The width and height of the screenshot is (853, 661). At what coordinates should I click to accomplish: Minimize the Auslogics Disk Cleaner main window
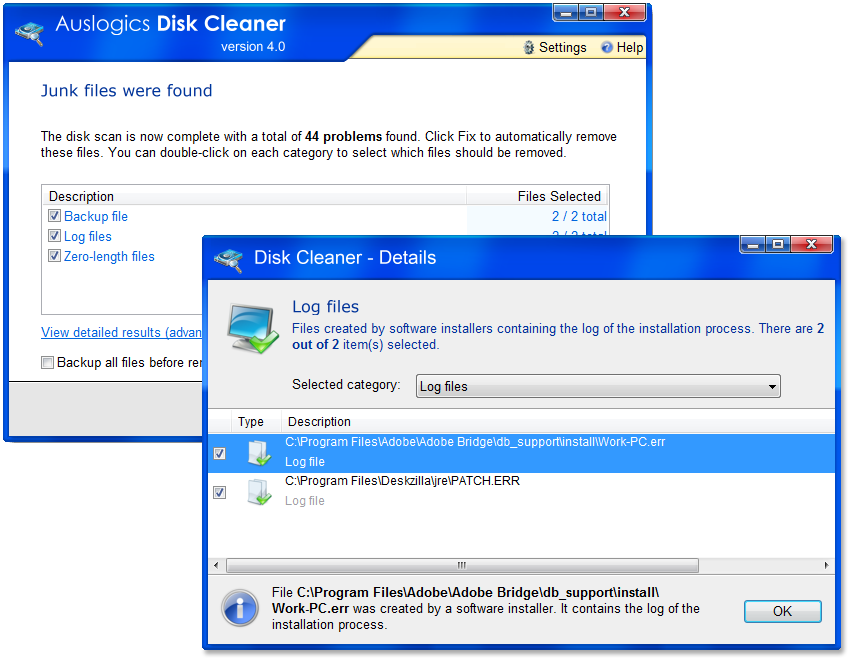point(566,12)
